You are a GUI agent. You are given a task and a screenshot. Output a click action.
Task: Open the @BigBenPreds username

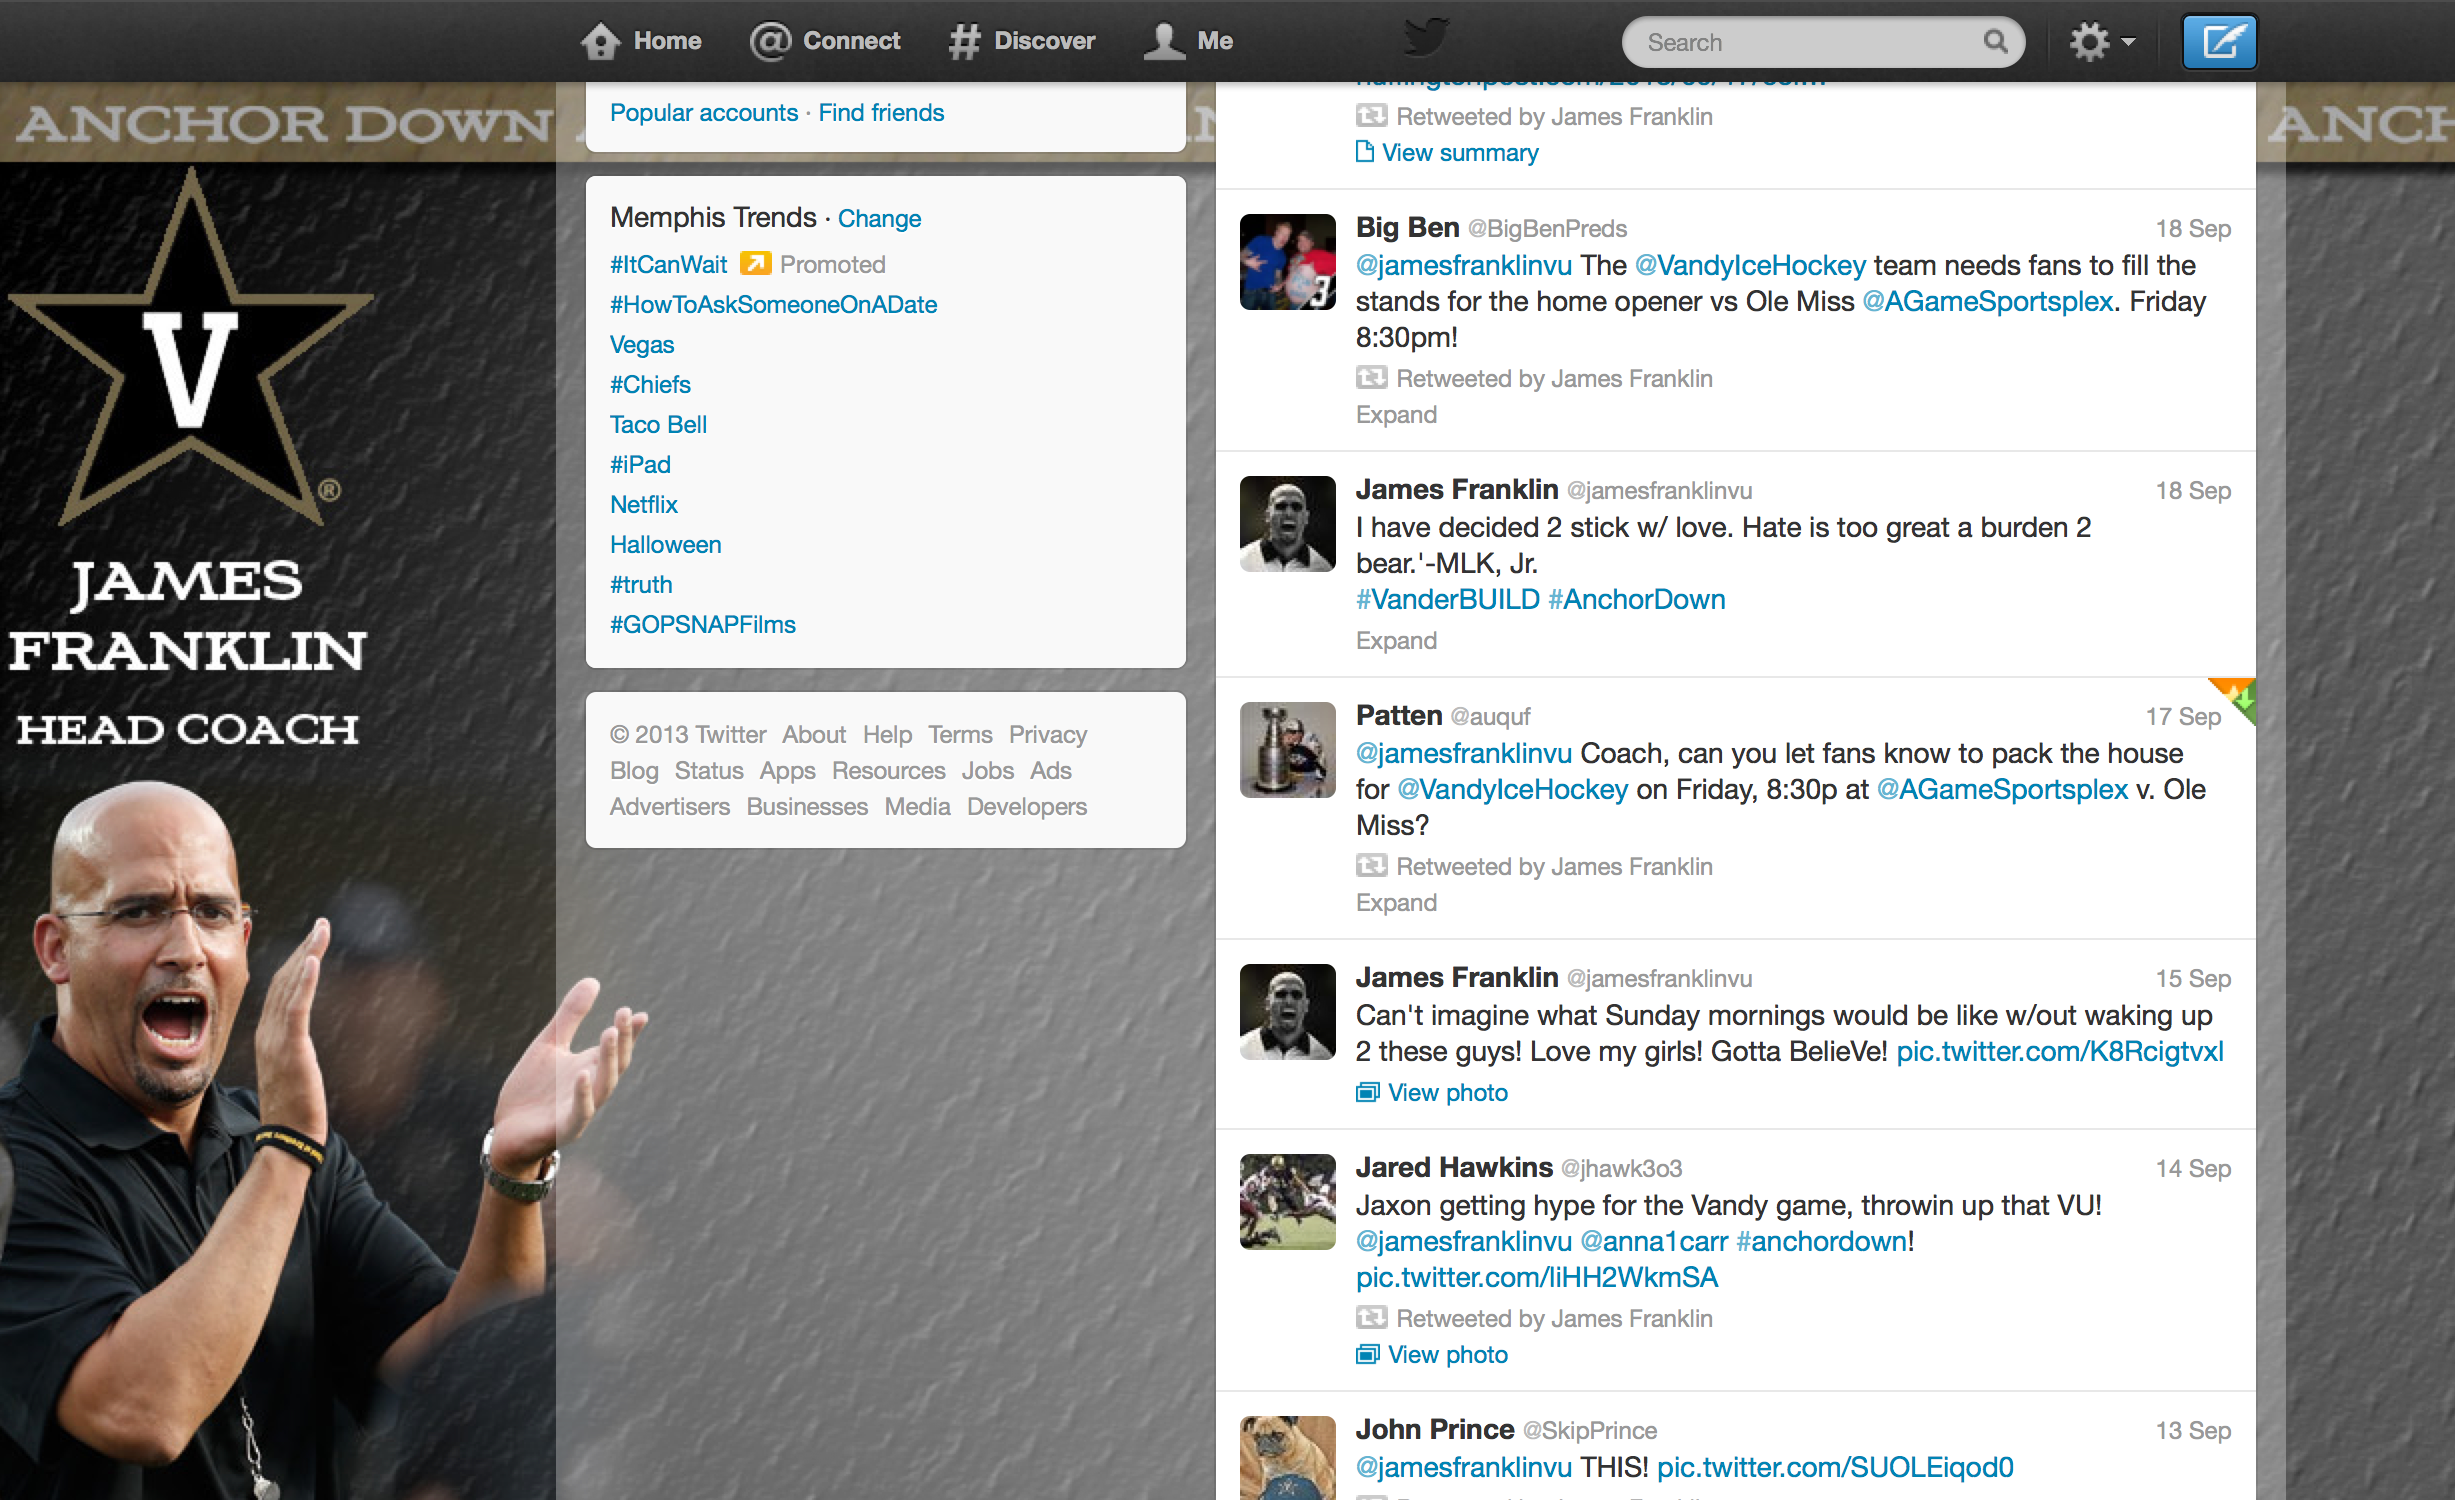click(1547, 229)
